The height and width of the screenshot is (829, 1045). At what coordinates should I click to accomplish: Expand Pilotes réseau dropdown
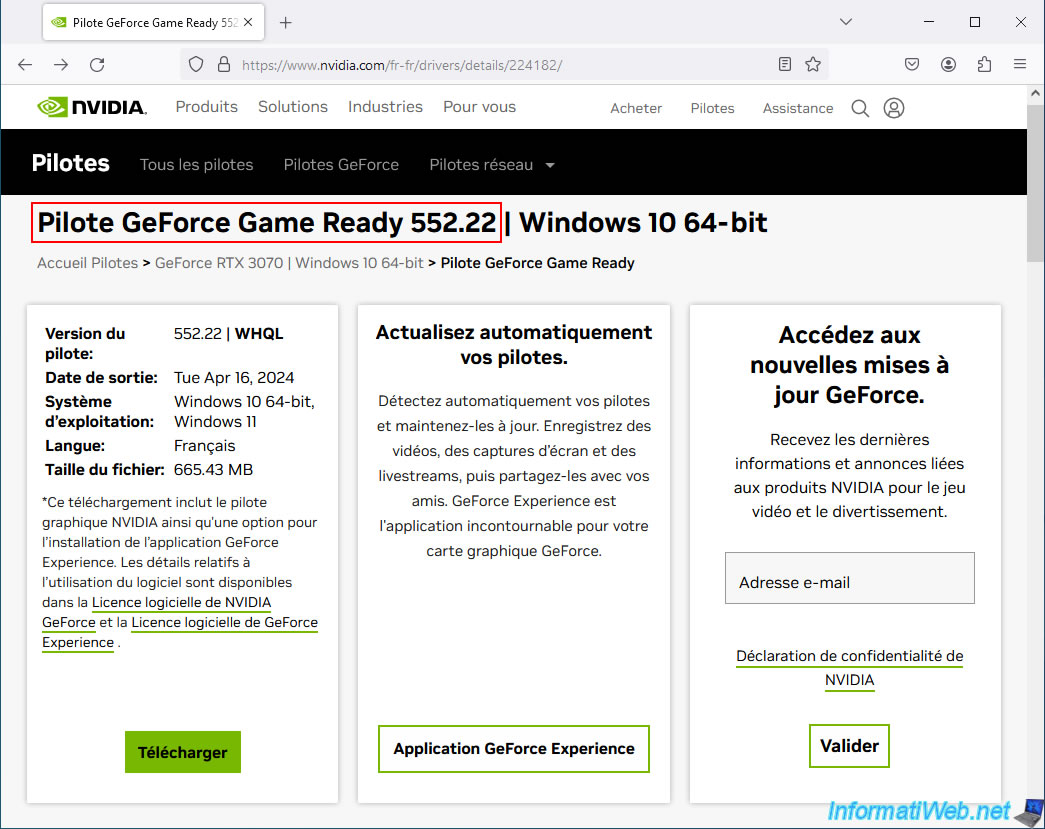click(x=491, y=165)
